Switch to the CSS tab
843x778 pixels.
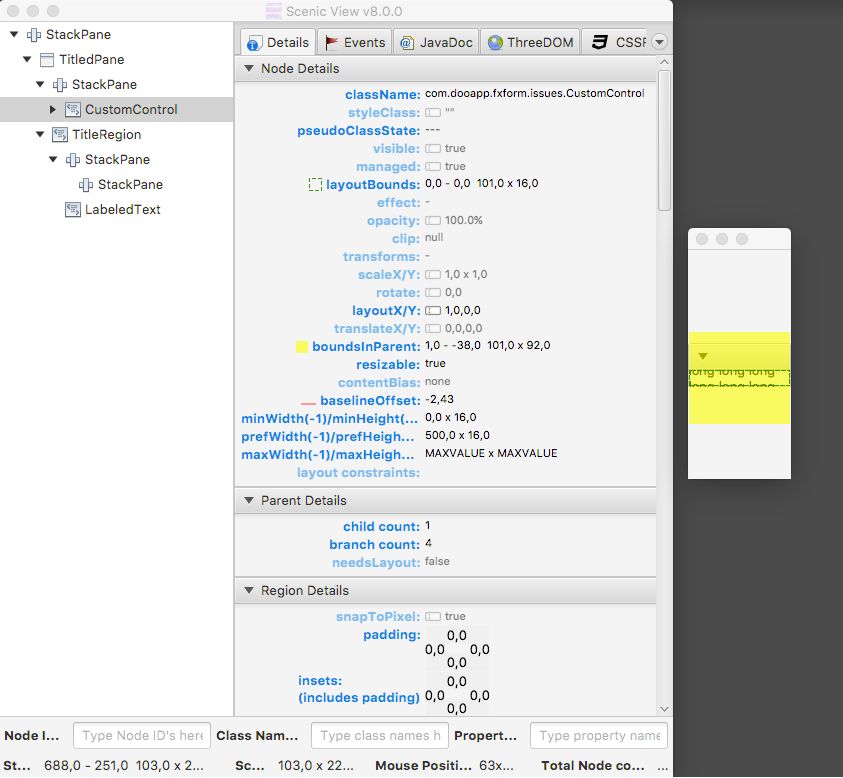click(616, 42)
